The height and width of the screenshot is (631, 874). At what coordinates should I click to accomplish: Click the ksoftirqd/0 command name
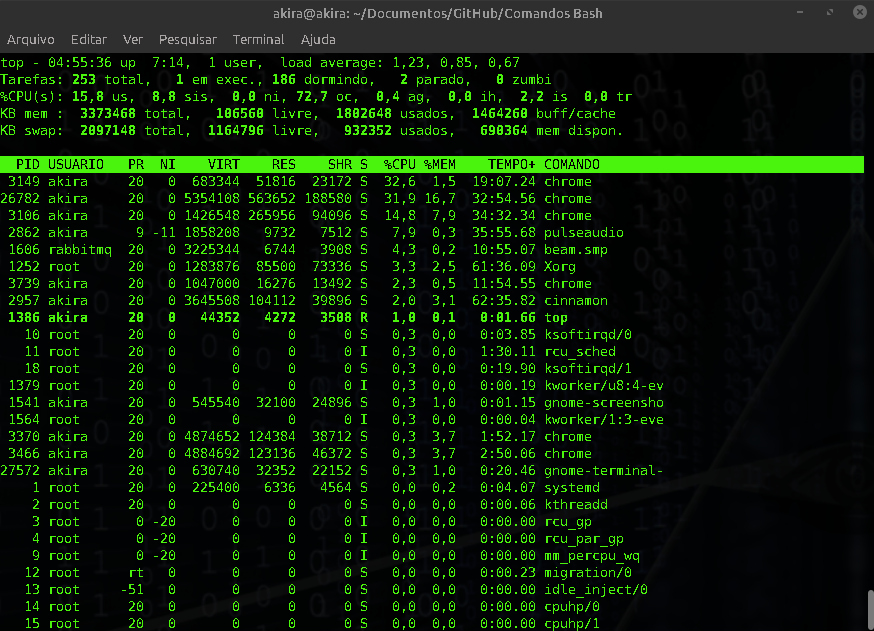pyautogui.click(x=588, y=334)
